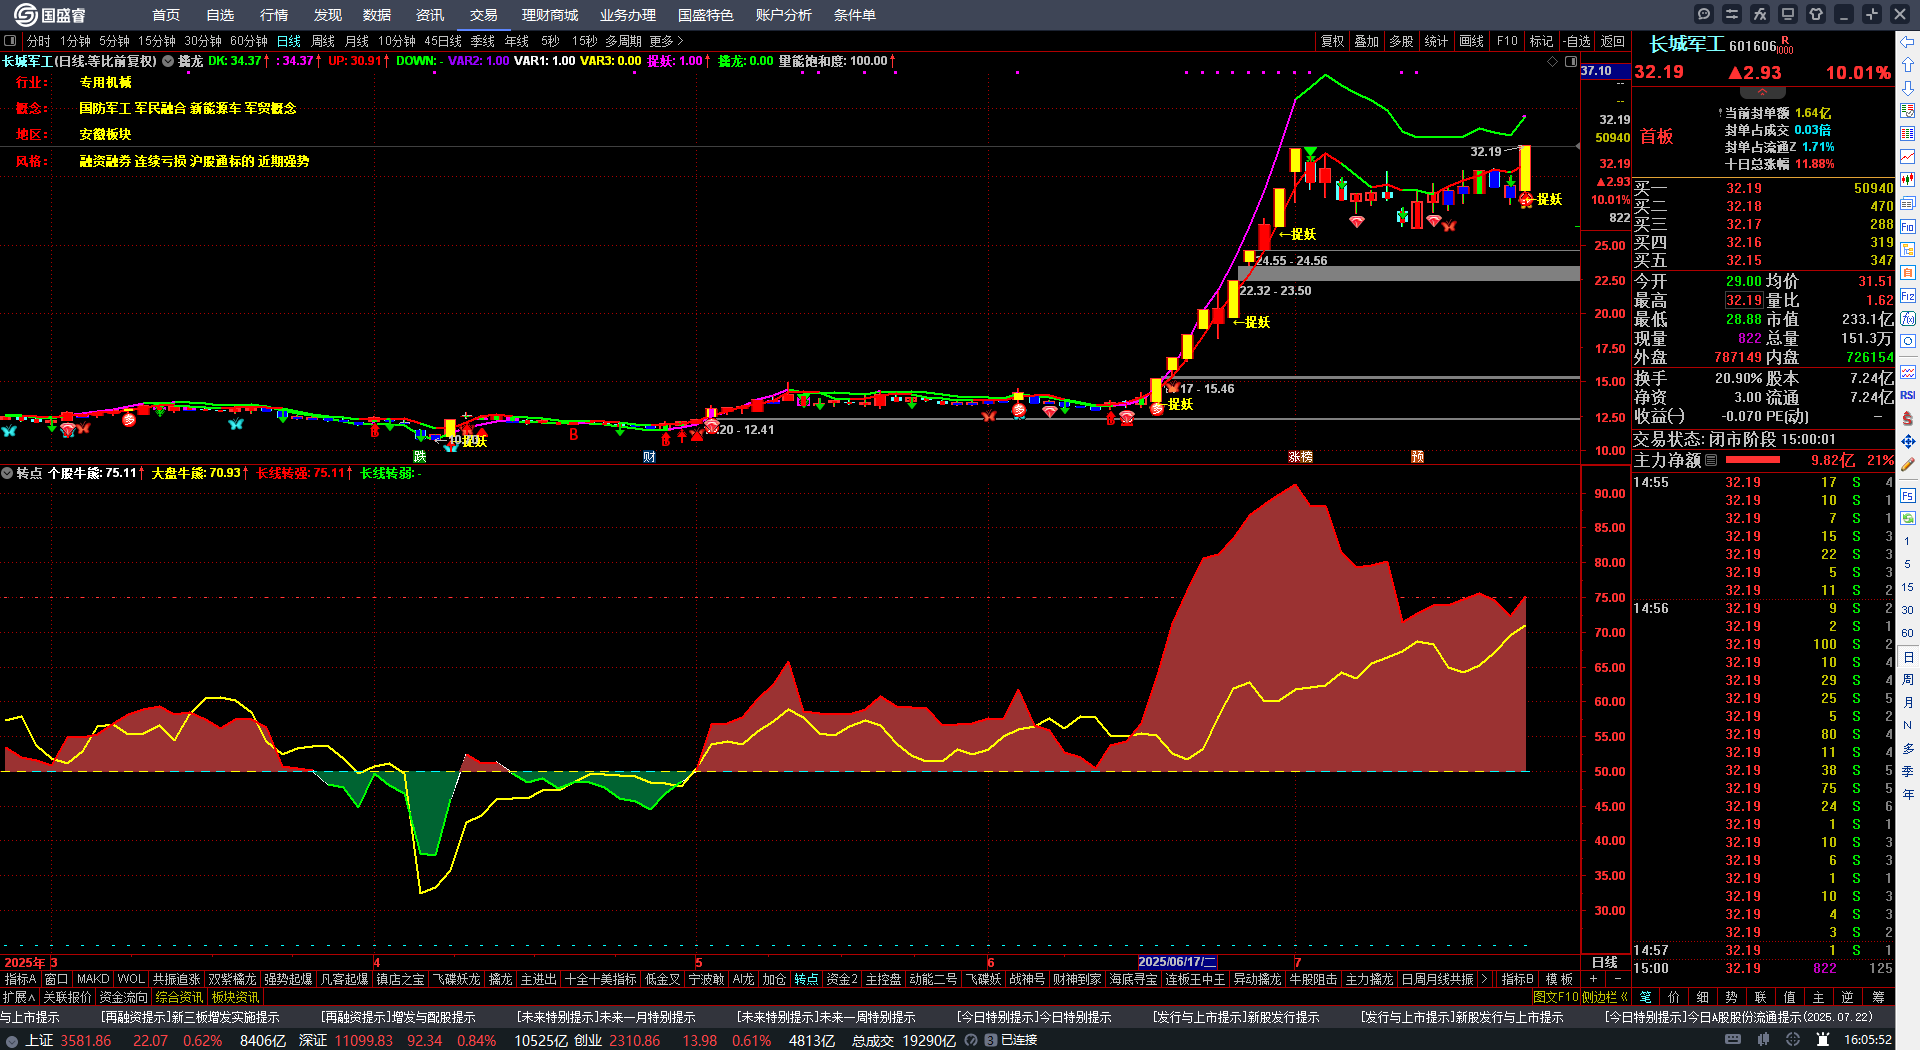Zoom in chart with plus button
Image resolution: width=1920 pixels, height=1050 pixels.
(1593, 979)
